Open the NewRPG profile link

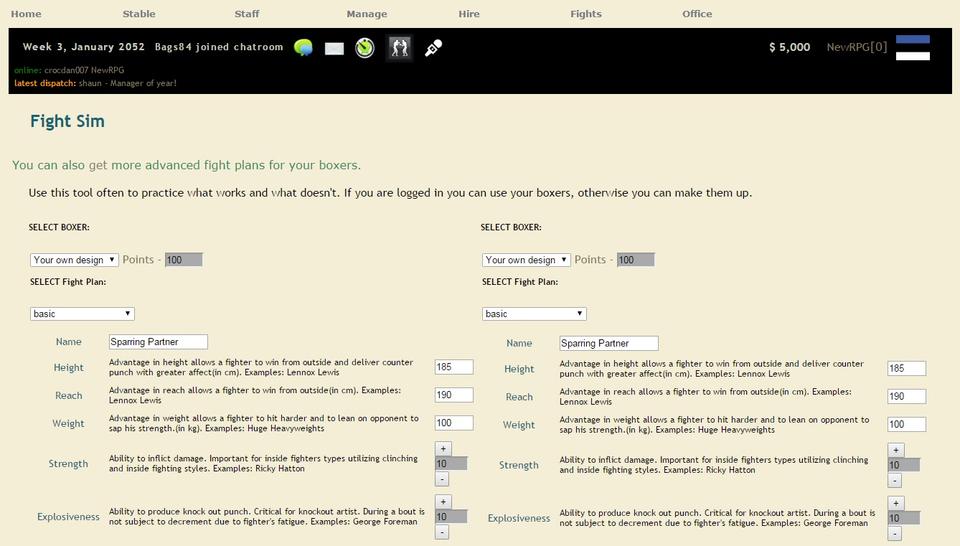tap(849, 47)
